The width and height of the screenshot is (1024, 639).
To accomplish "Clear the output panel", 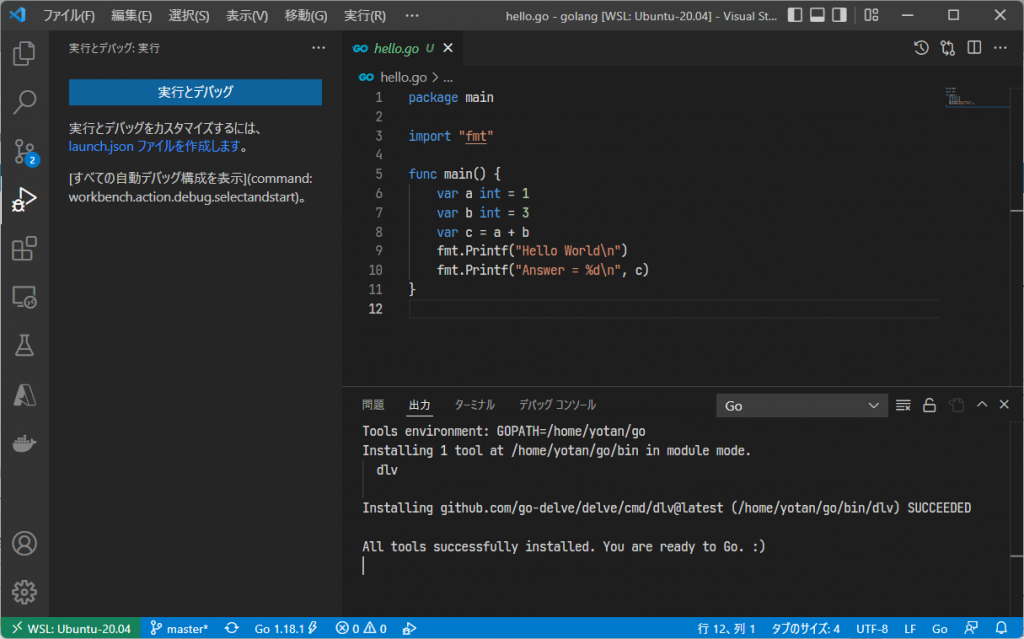I will [x=903, y=406].
